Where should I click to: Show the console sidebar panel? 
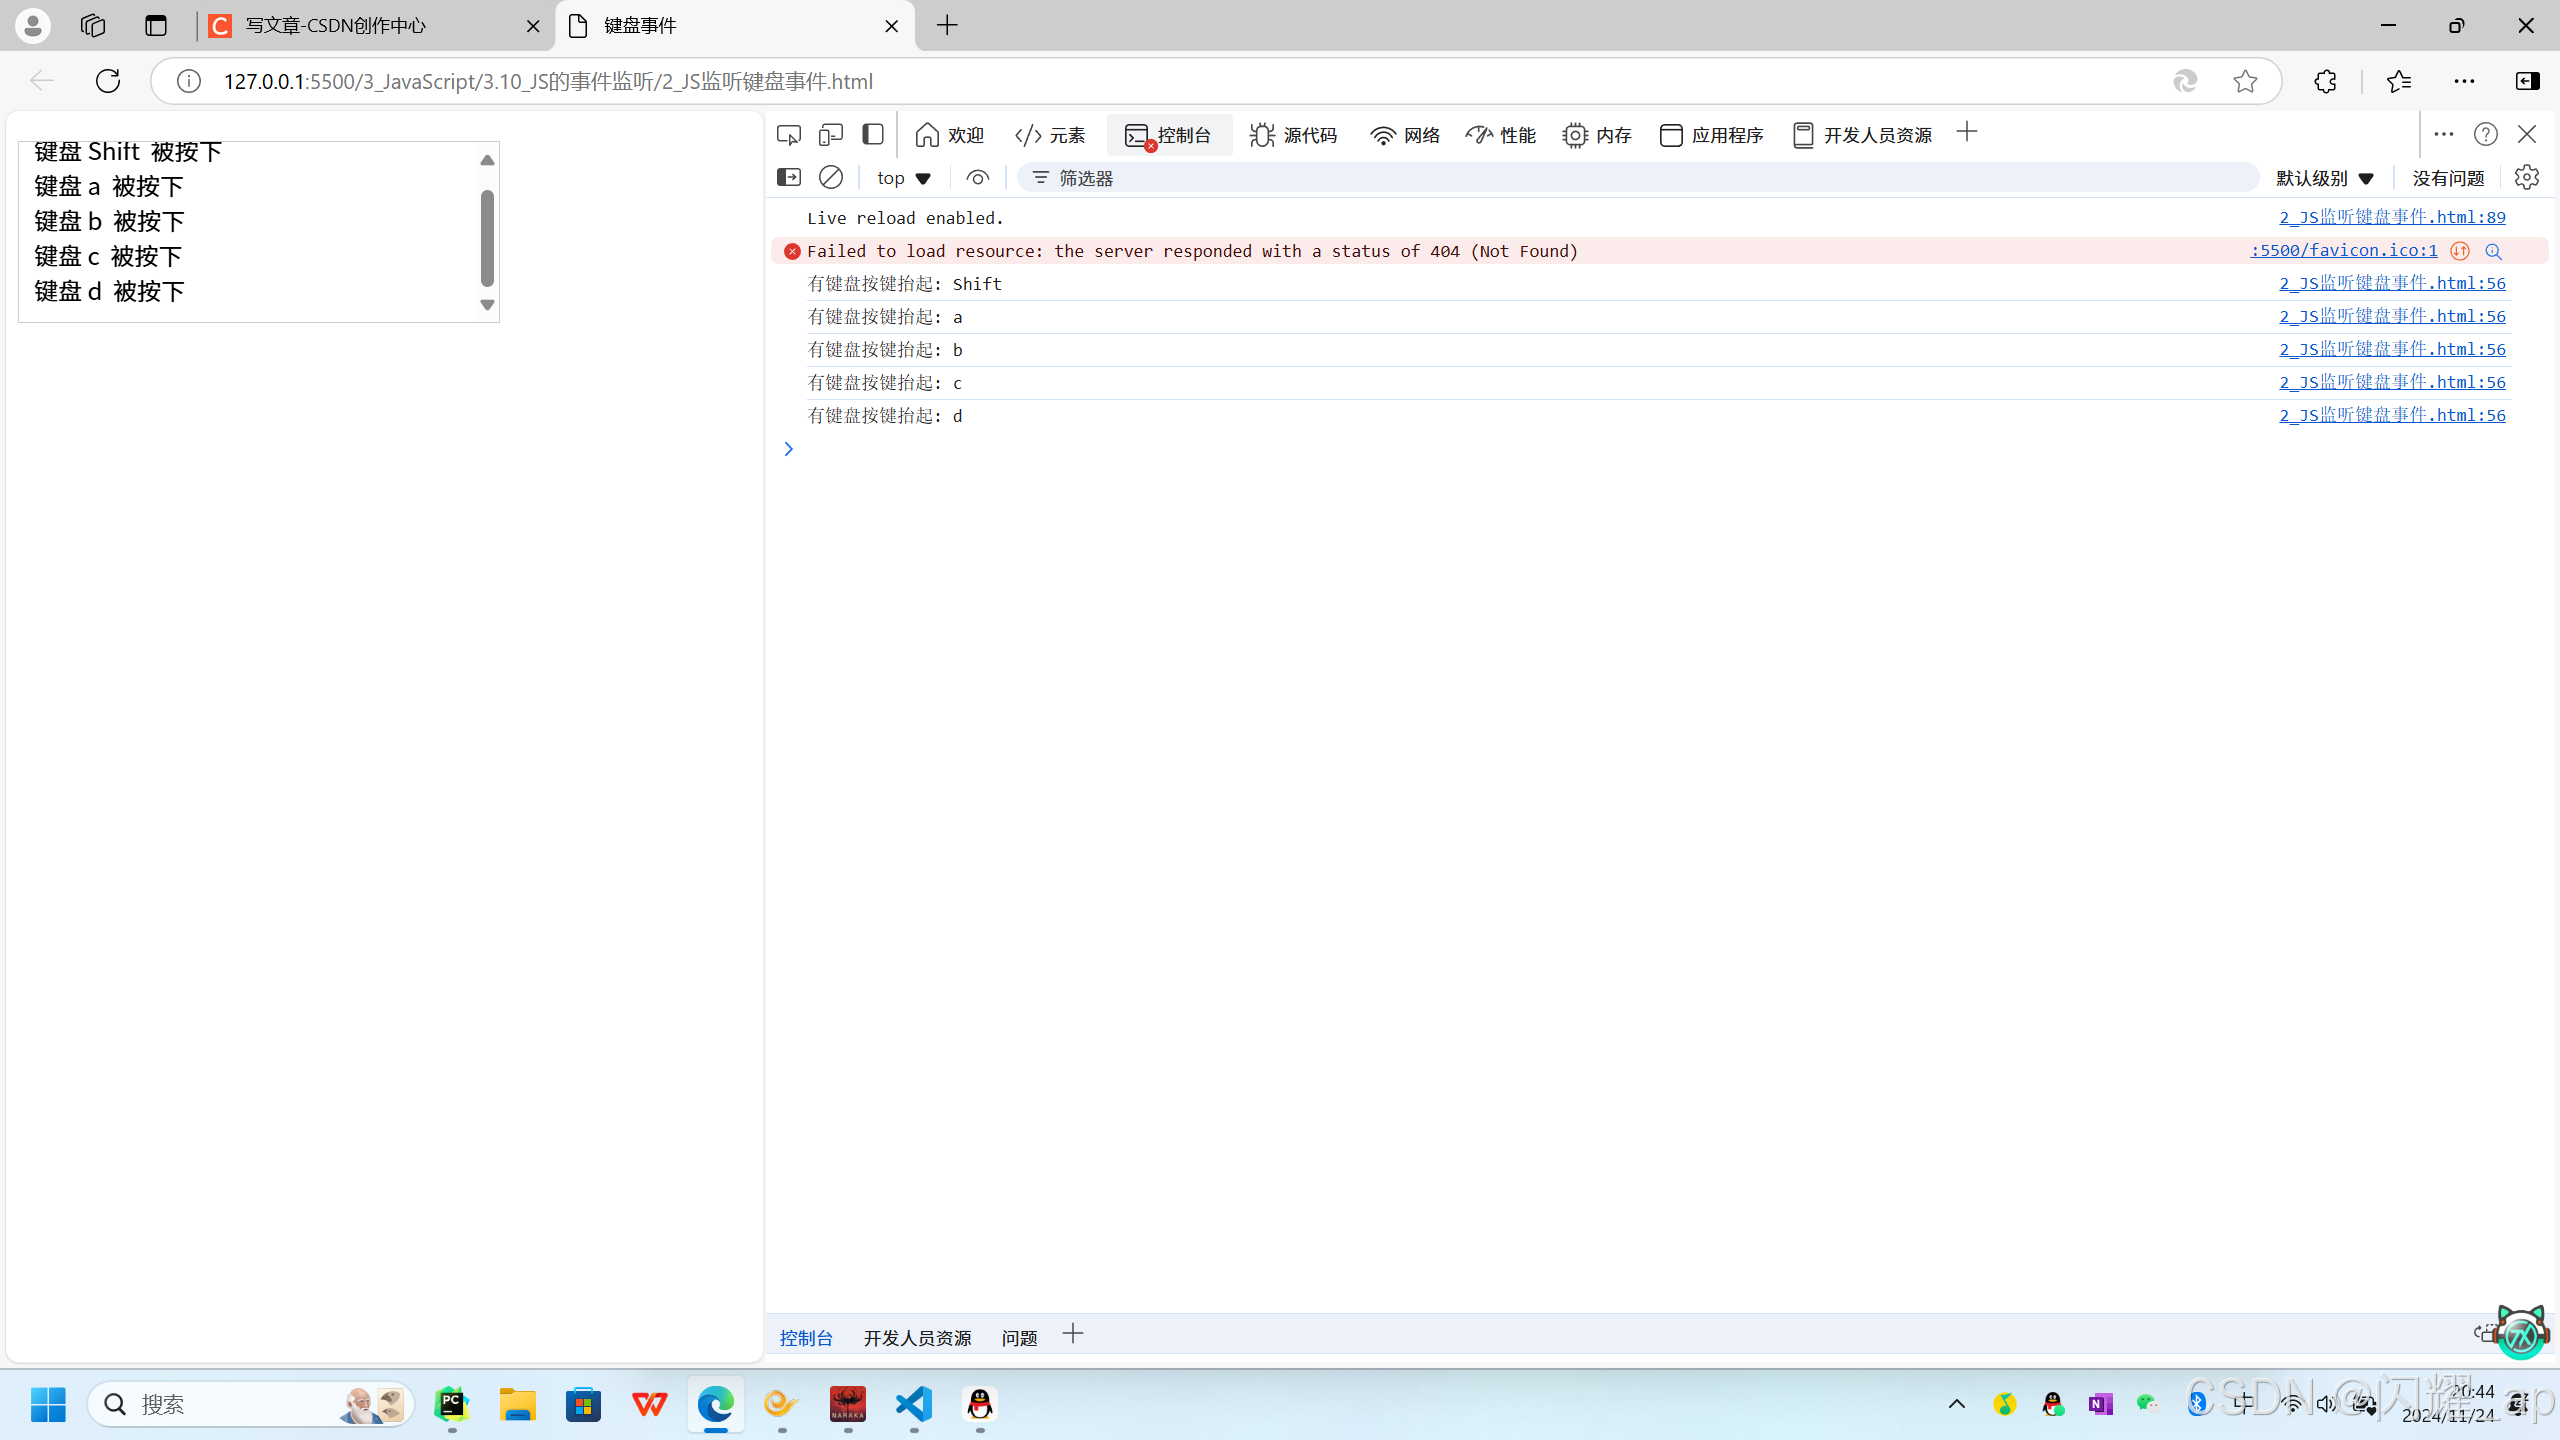(788, 177)
